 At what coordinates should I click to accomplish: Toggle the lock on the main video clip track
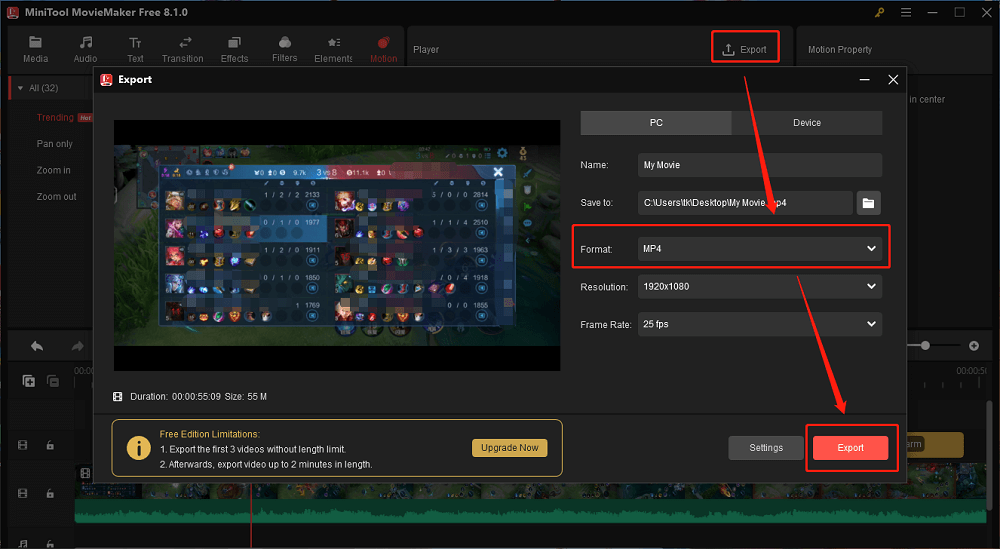(50, 494)
